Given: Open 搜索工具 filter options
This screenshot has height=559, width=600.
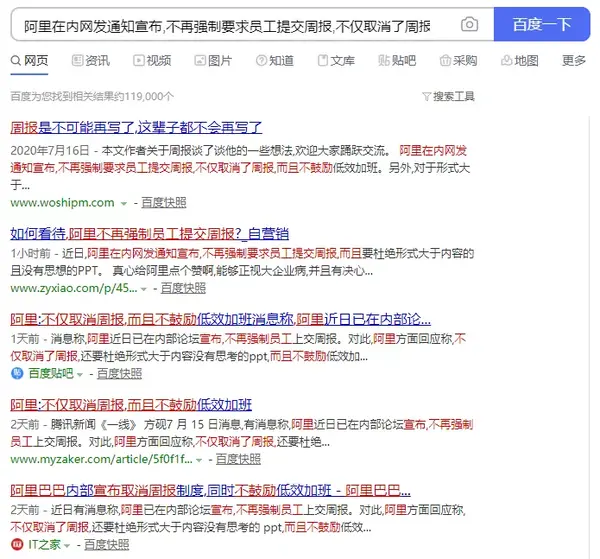Looking at the screenshot, I should pyautogui.click(x=448, y=96).
